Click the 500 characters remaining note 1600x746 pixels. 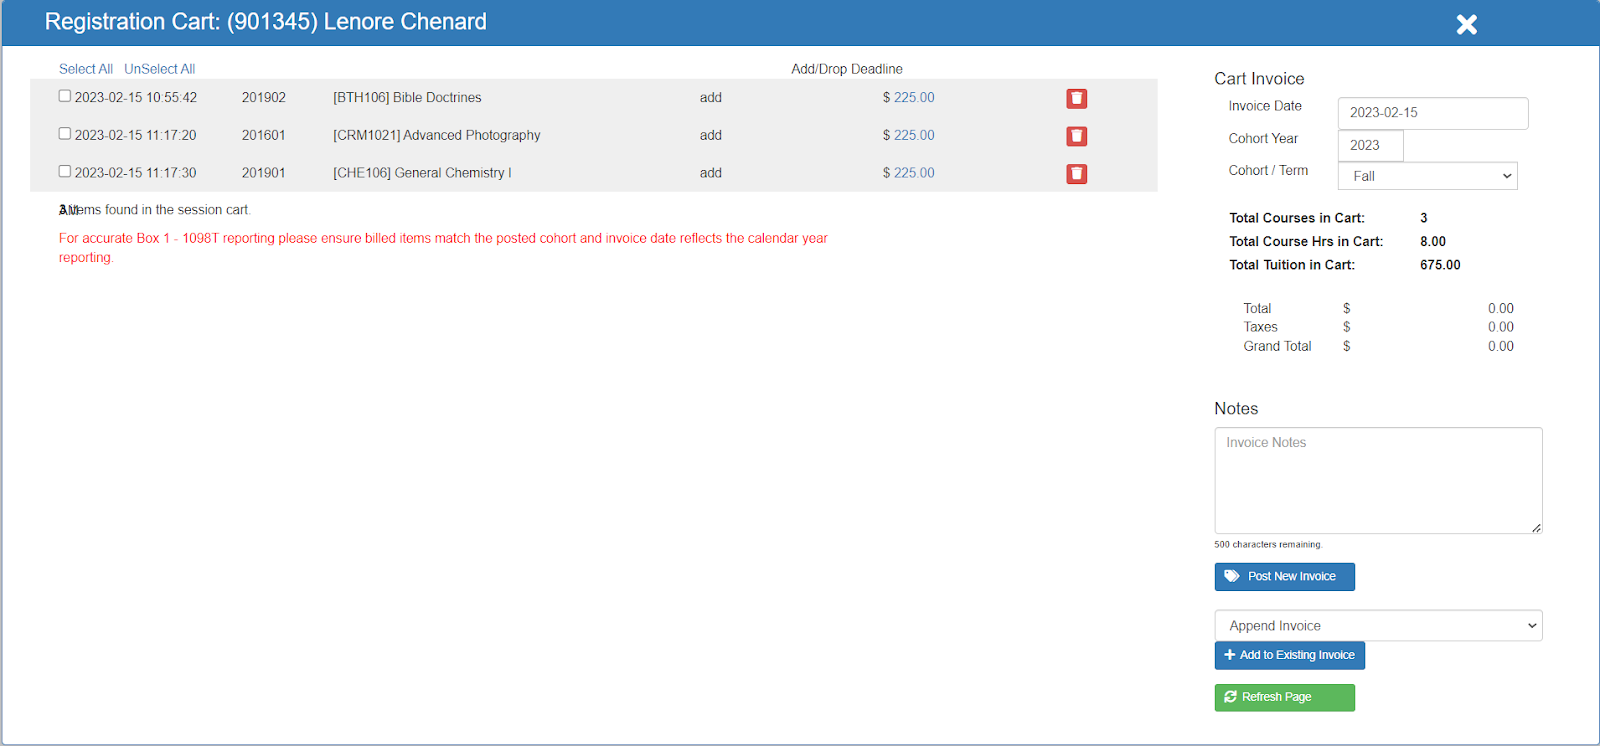coord(1268,545)
